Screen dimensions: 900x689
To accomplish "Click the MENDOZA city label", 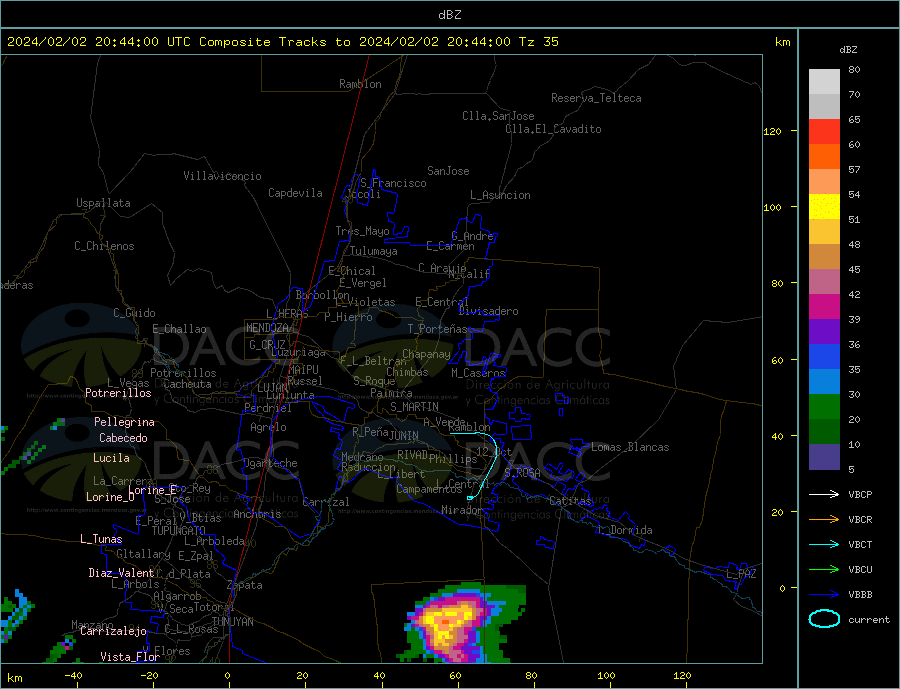I will pyautogui.click(x=269, y=328).
